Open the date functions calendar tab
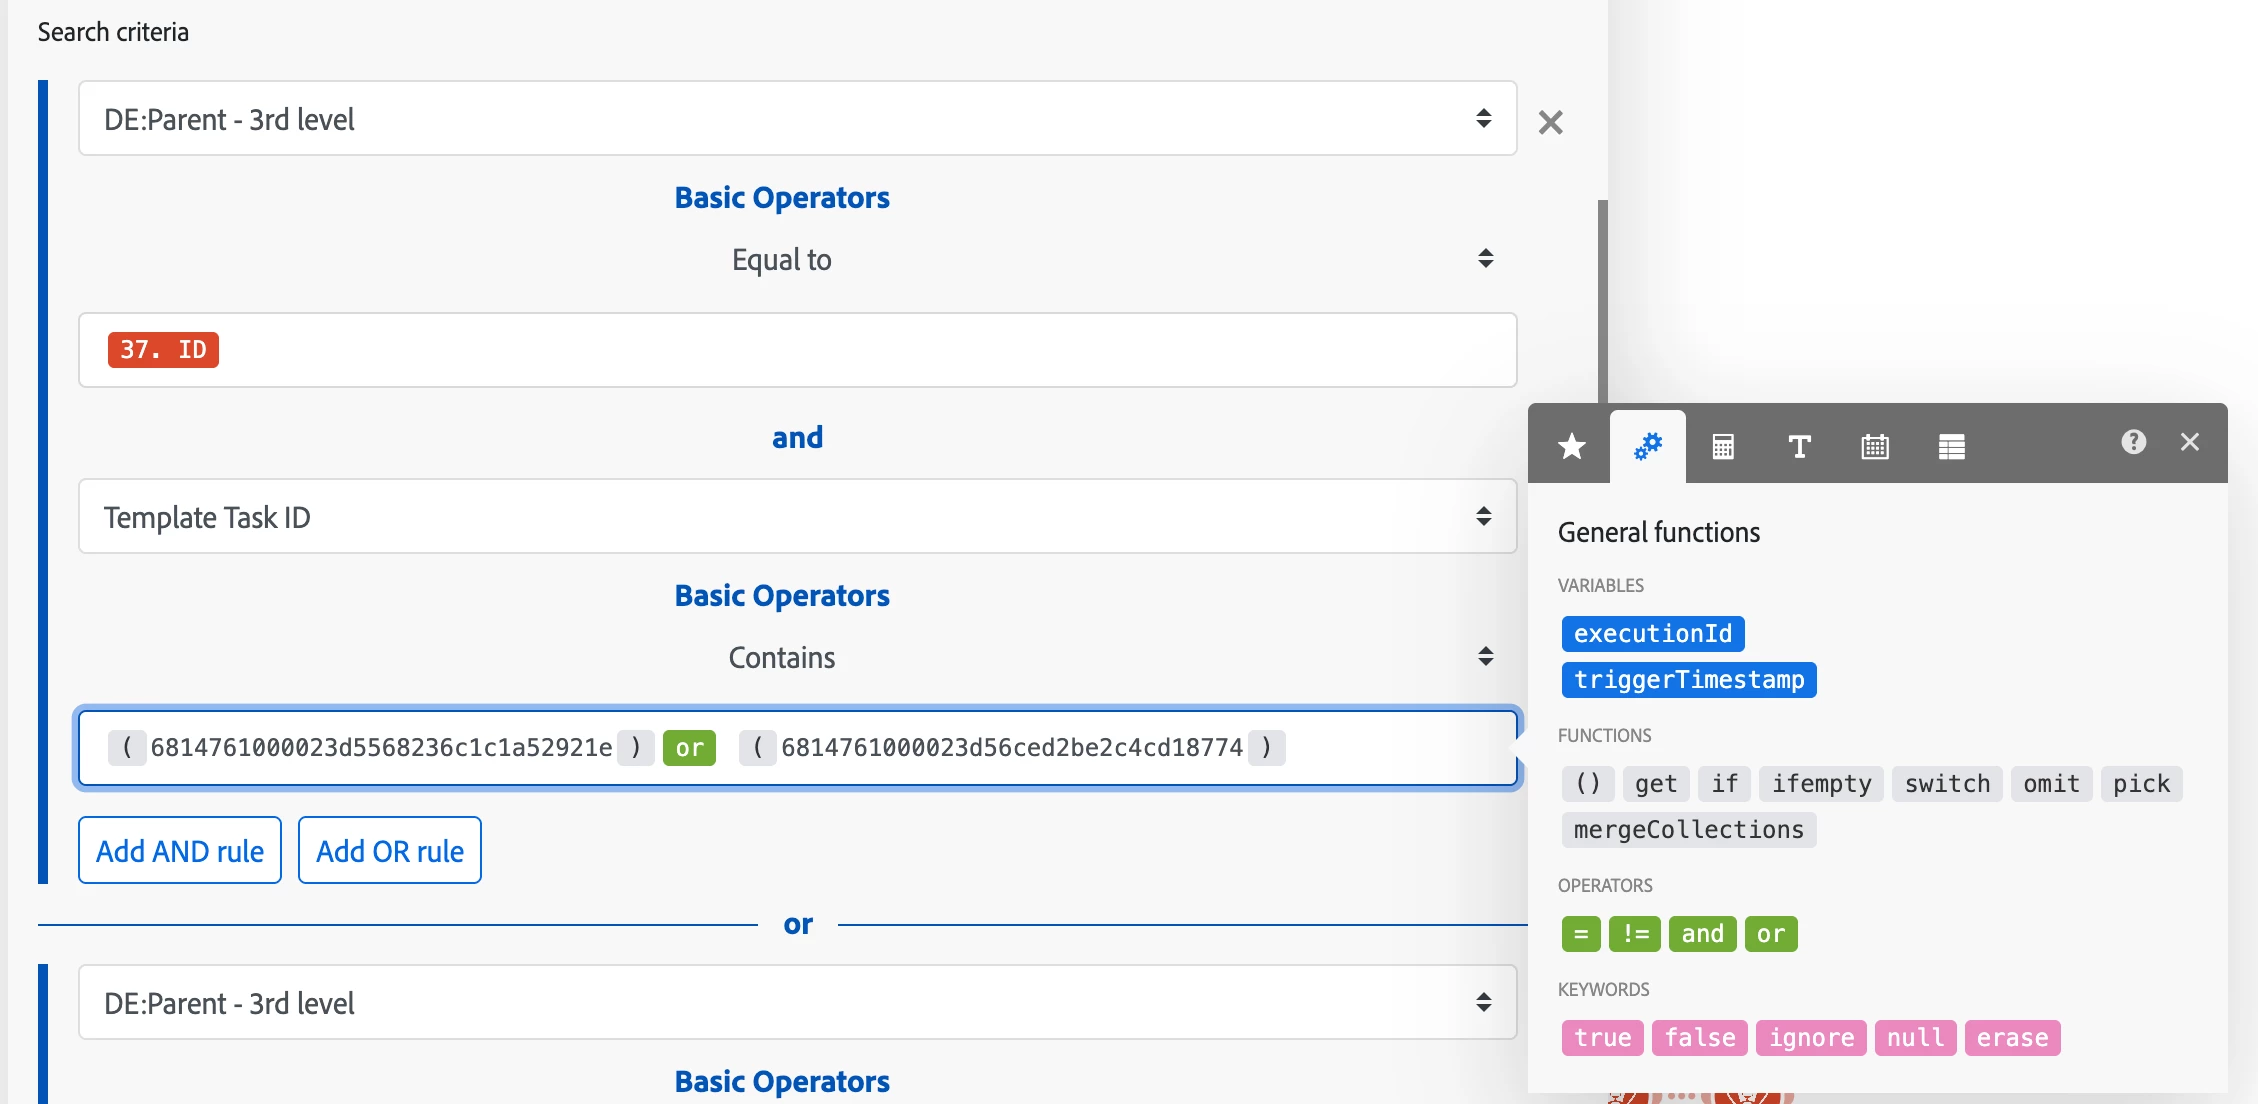 1874,446
